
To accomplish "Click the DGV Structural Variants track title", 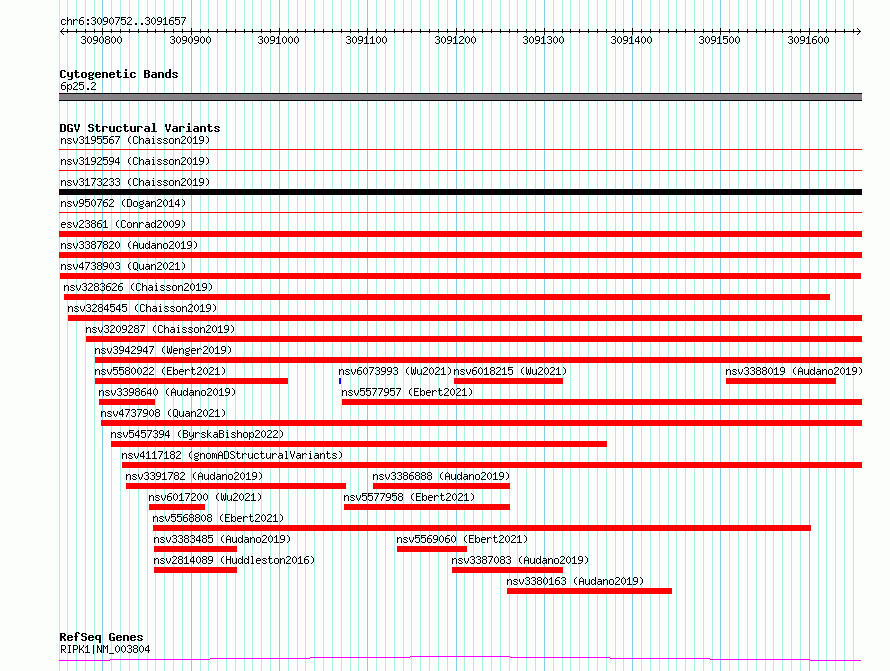I will point(140,128).
